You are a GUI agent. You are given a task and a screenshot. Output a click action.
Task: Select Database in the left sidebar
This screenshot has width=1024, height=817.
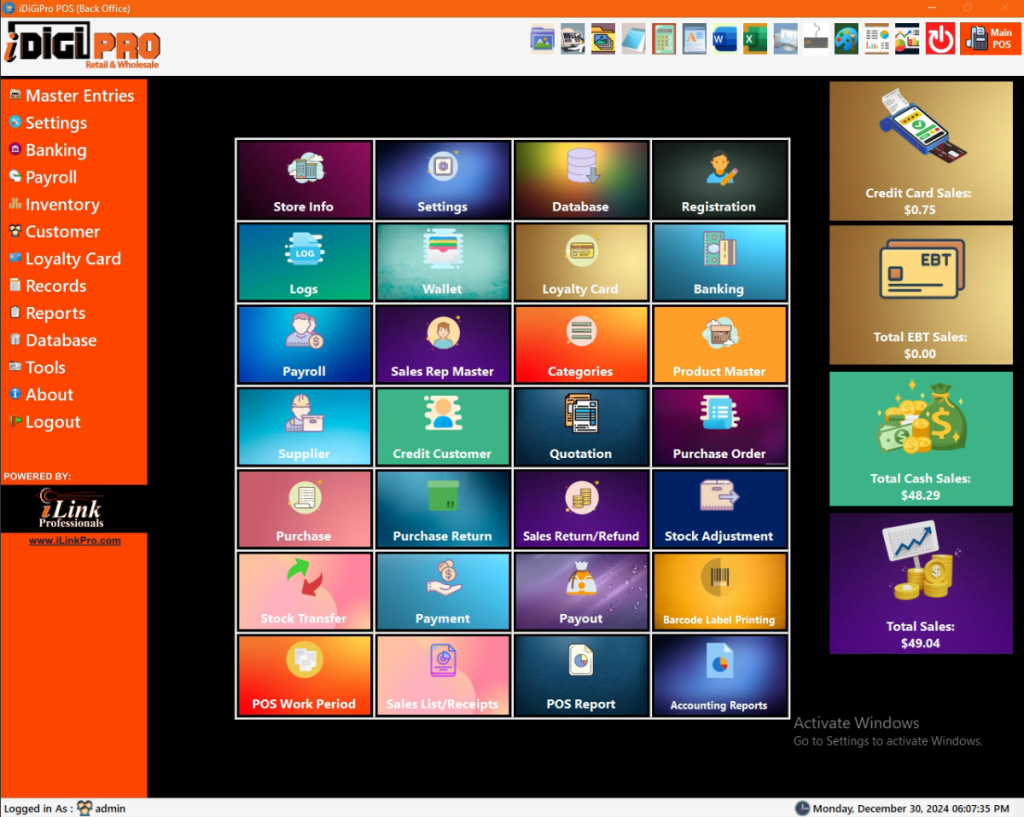53,340
